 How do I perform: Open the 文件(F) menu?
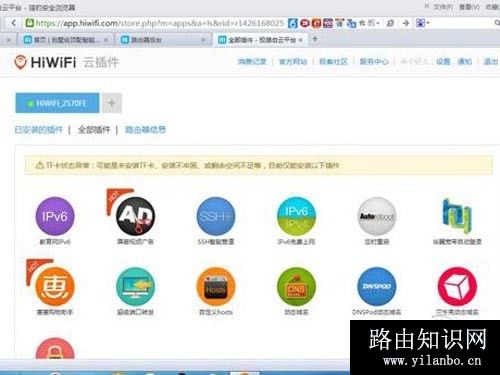tap(443, 7)
